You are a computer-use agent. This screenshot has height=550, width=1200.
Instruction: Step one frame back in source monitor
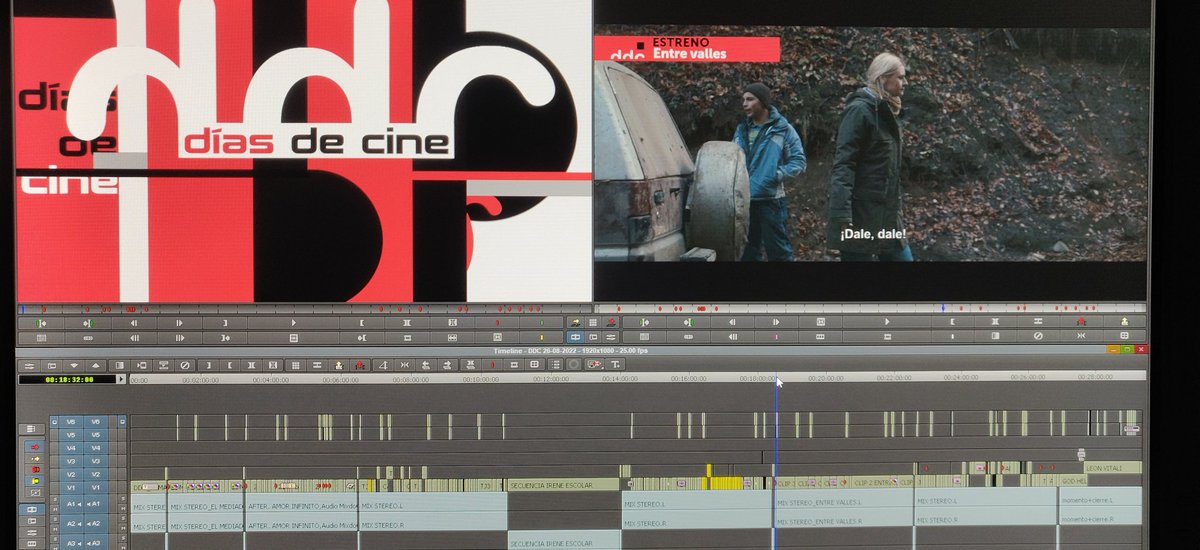pyautogui.click(x=133, y=323)
